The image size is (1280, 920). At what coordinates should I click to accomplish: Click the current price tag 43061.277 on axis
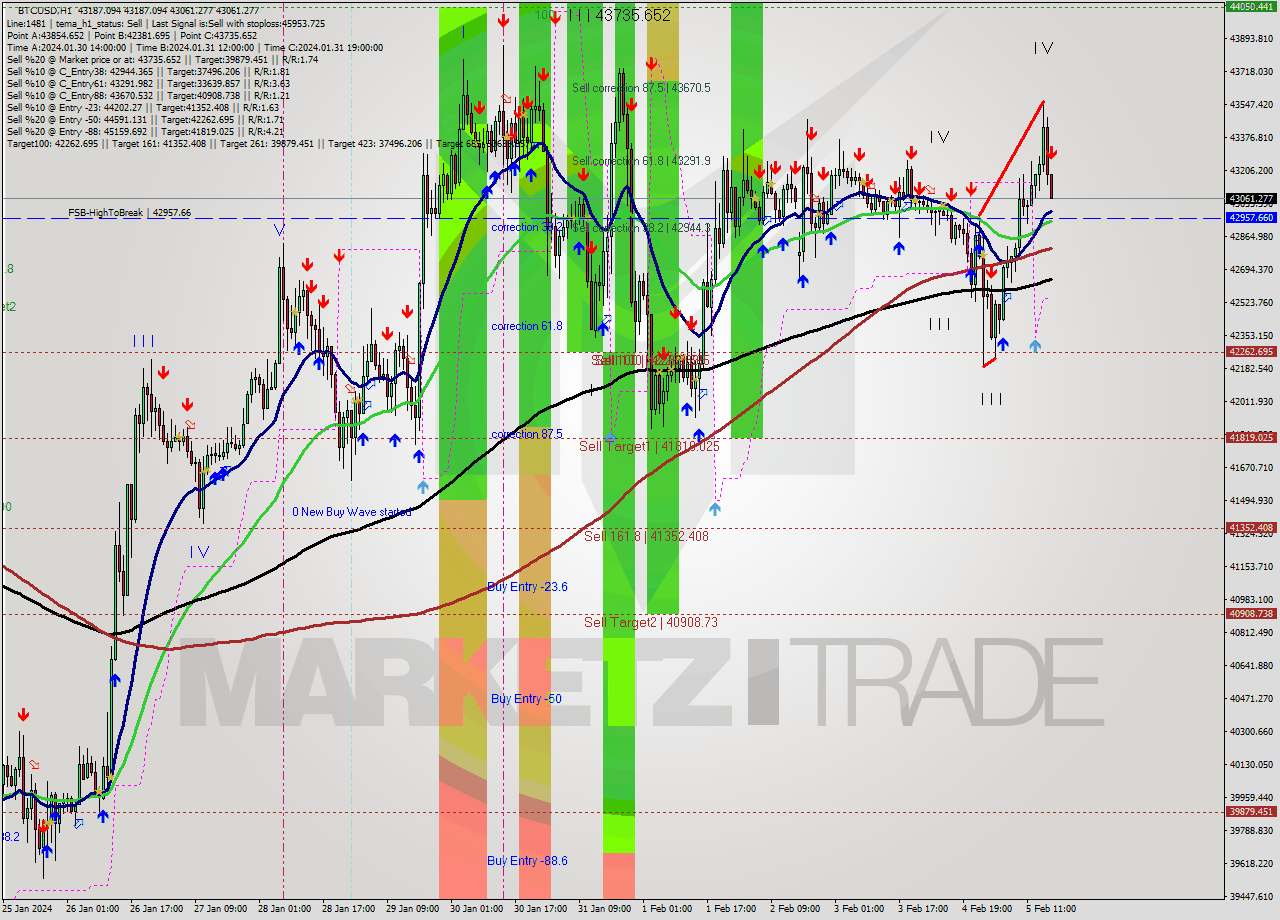[1251, 199]
